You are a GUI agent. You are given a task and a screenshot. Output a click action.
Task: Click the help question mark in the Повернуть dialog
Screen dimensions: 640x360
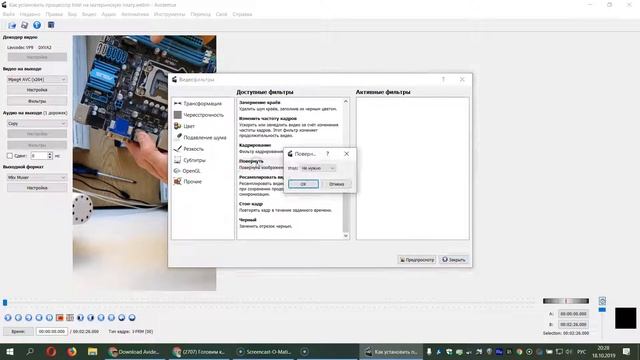point(327,154)
